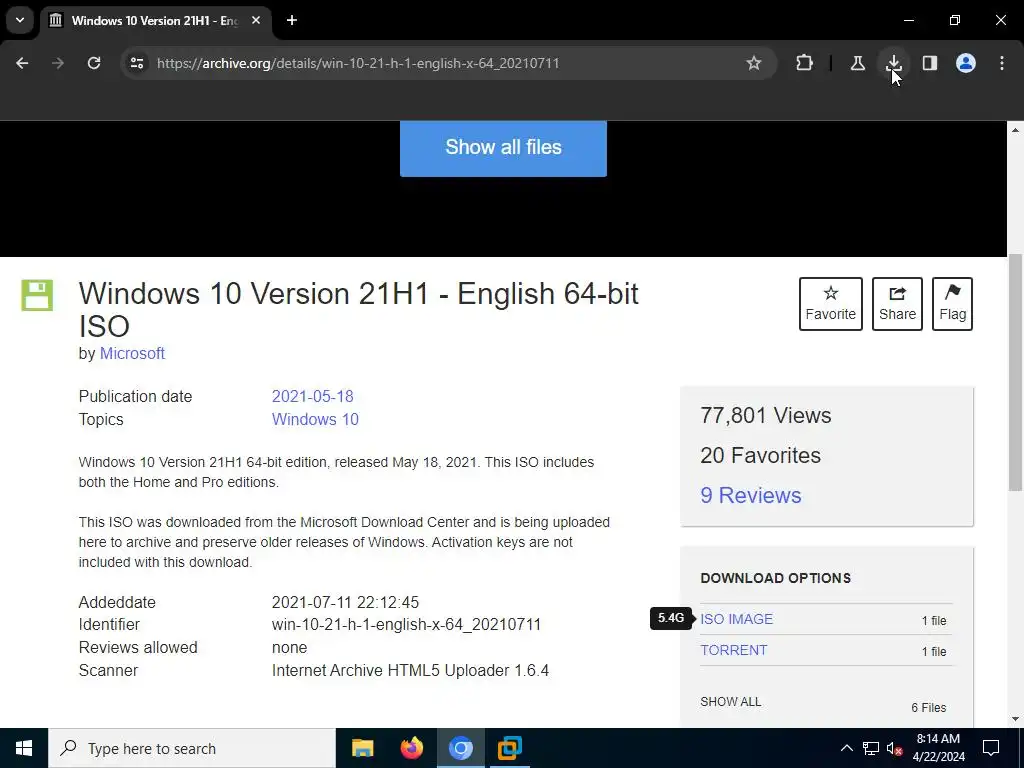Open File Explorer from the taskbar

[362, 748]
